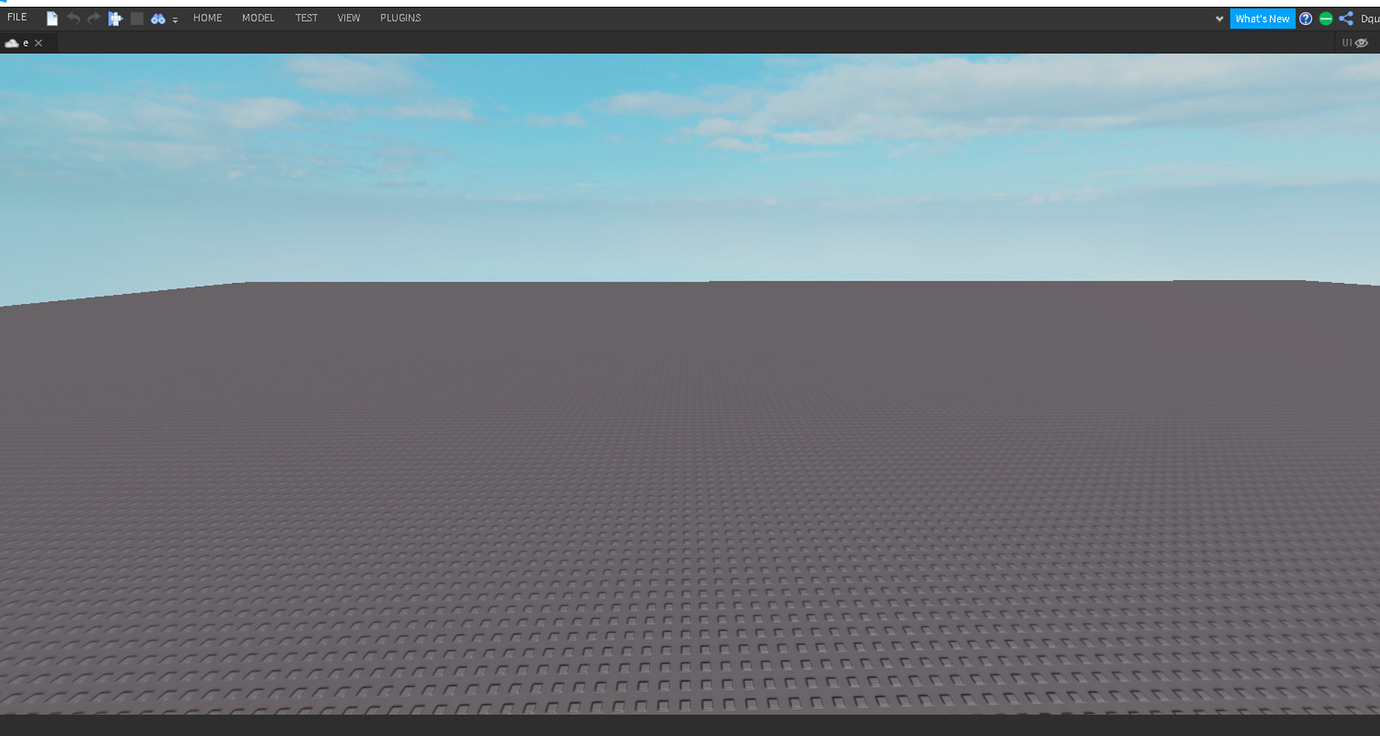This screenshot has height=736, width=1380.
Task: Switch to the MODEL ribbon tab
Action: [x=258, y=17]
